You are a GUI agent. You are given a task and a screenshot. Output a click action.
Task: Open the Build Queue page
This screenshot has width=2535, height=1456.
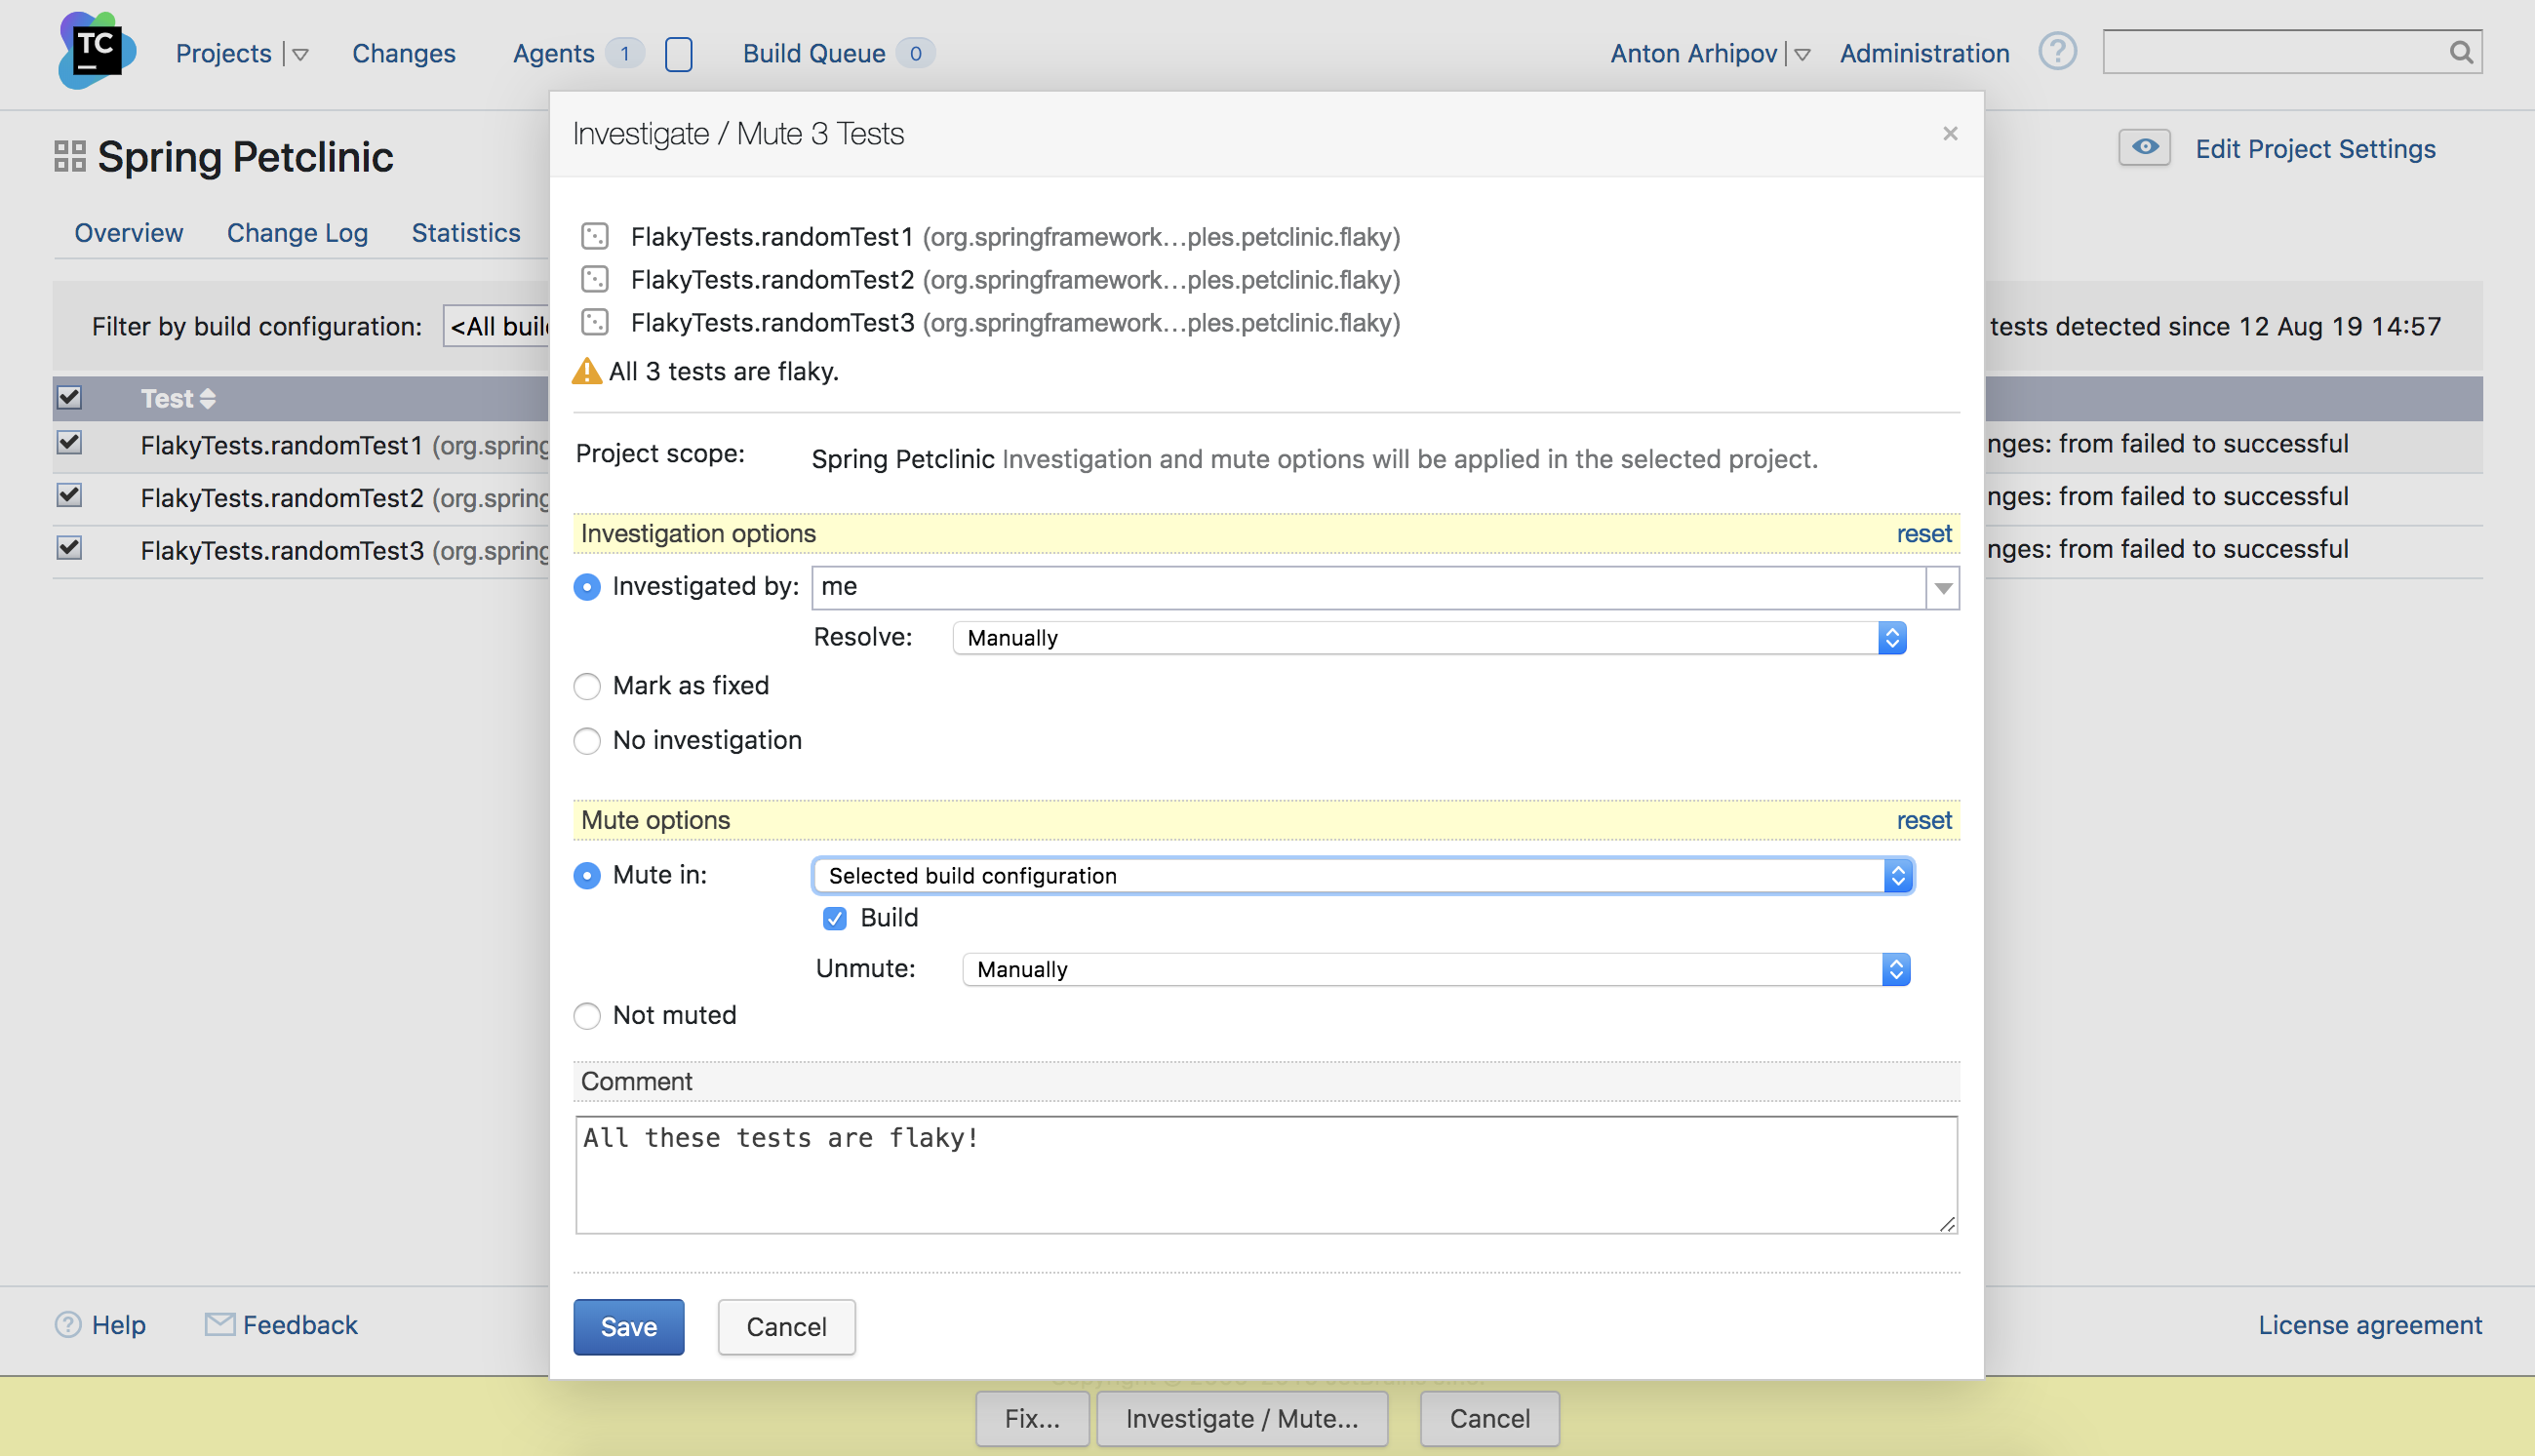814,53
